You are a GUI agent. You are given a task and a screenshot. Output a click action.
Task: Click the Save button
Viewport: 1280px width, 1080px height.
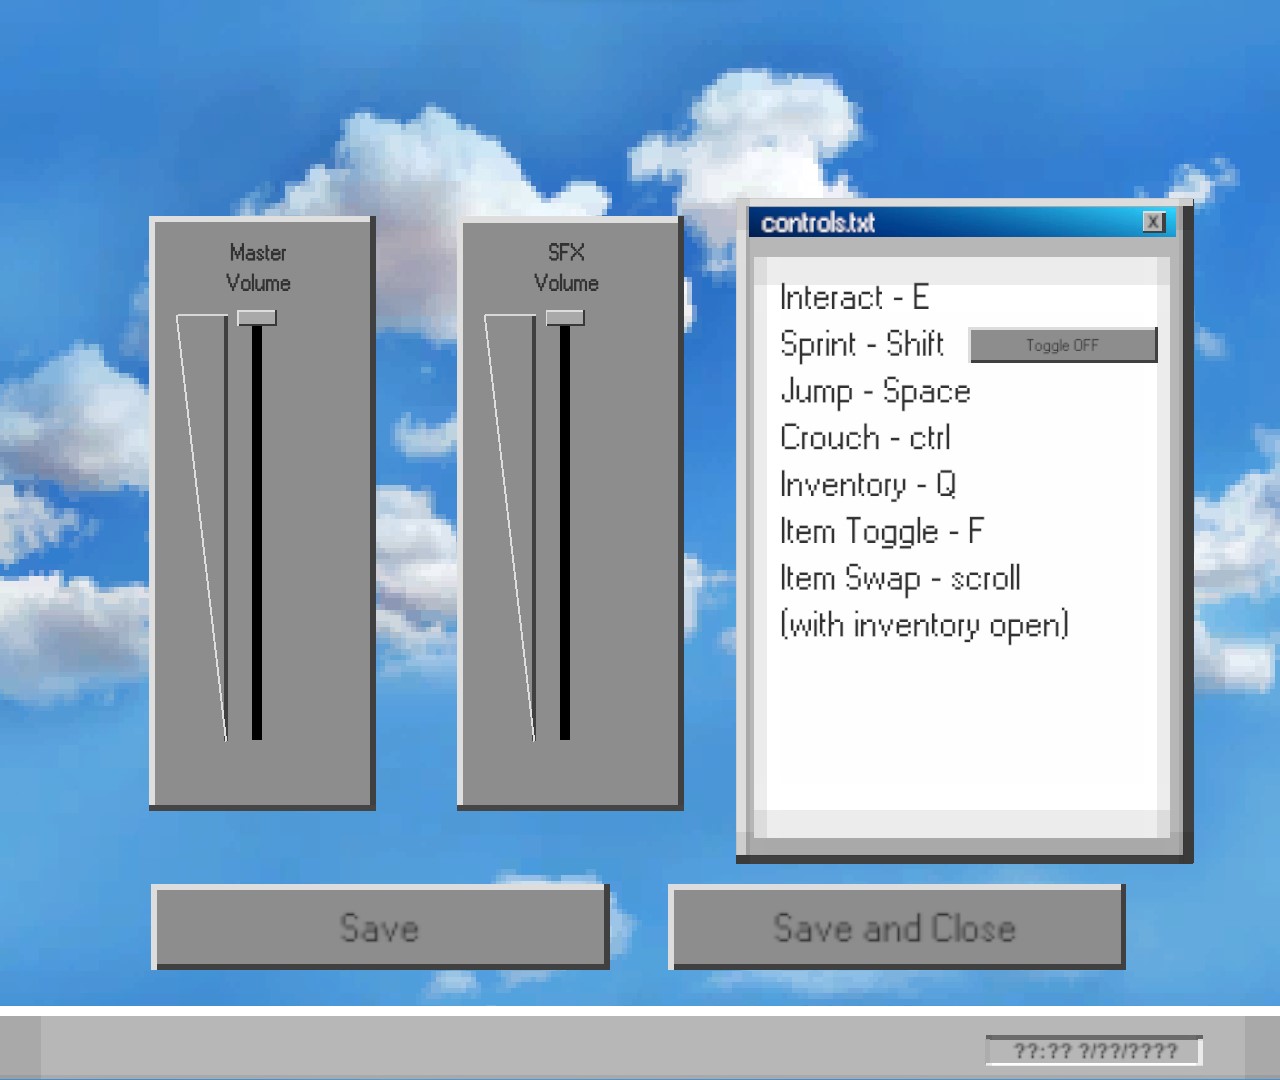pyautogui.click(x=380, y=927)
